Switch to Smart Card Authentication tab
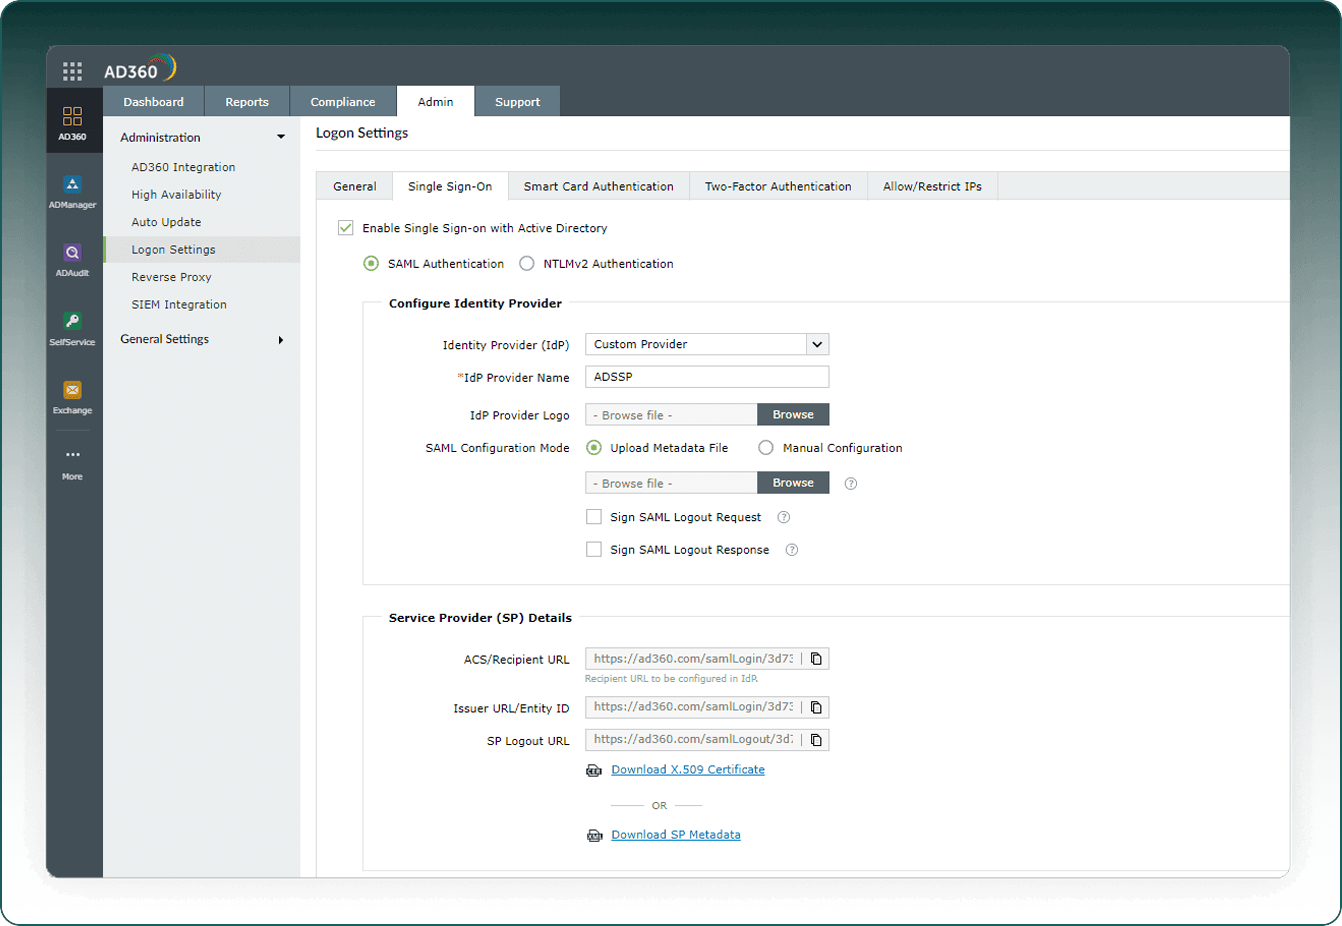Image resolution: width=1342 pixels, height=926 pixels. coord(599,186)
